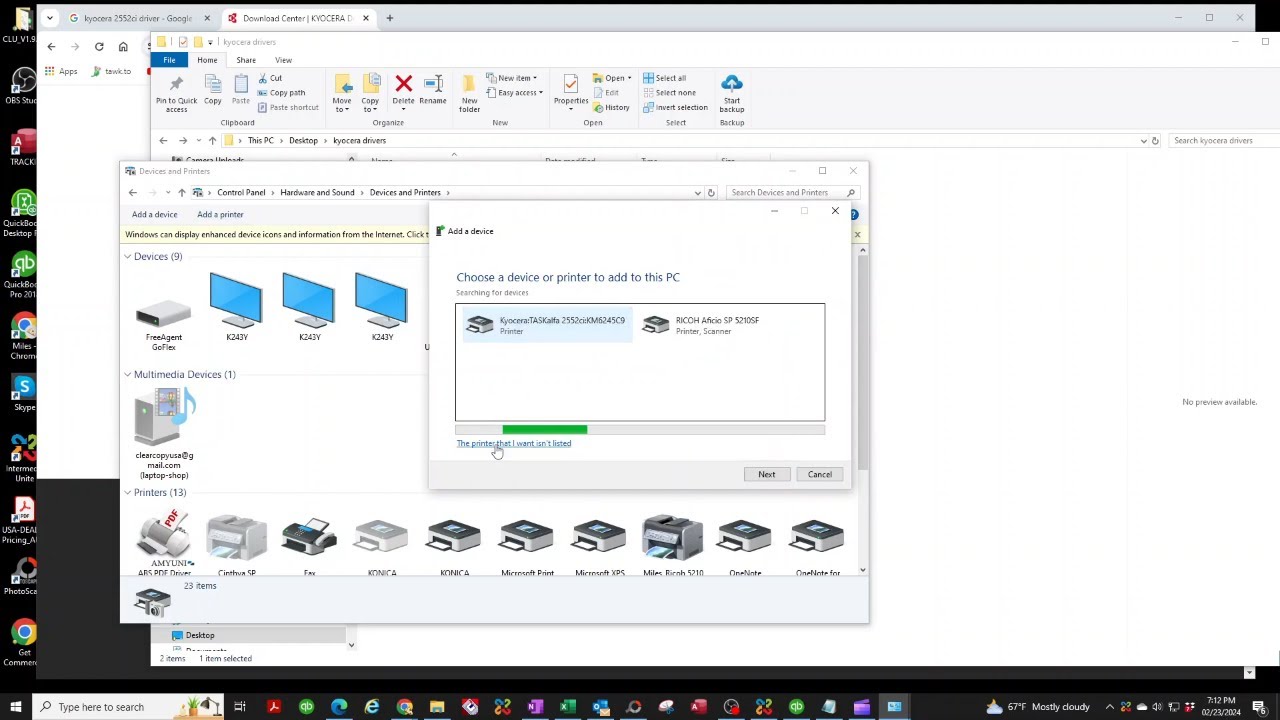1280x720 pixels.
Task: Switch to the Share ribbon tab
Action: coord(246,60)
